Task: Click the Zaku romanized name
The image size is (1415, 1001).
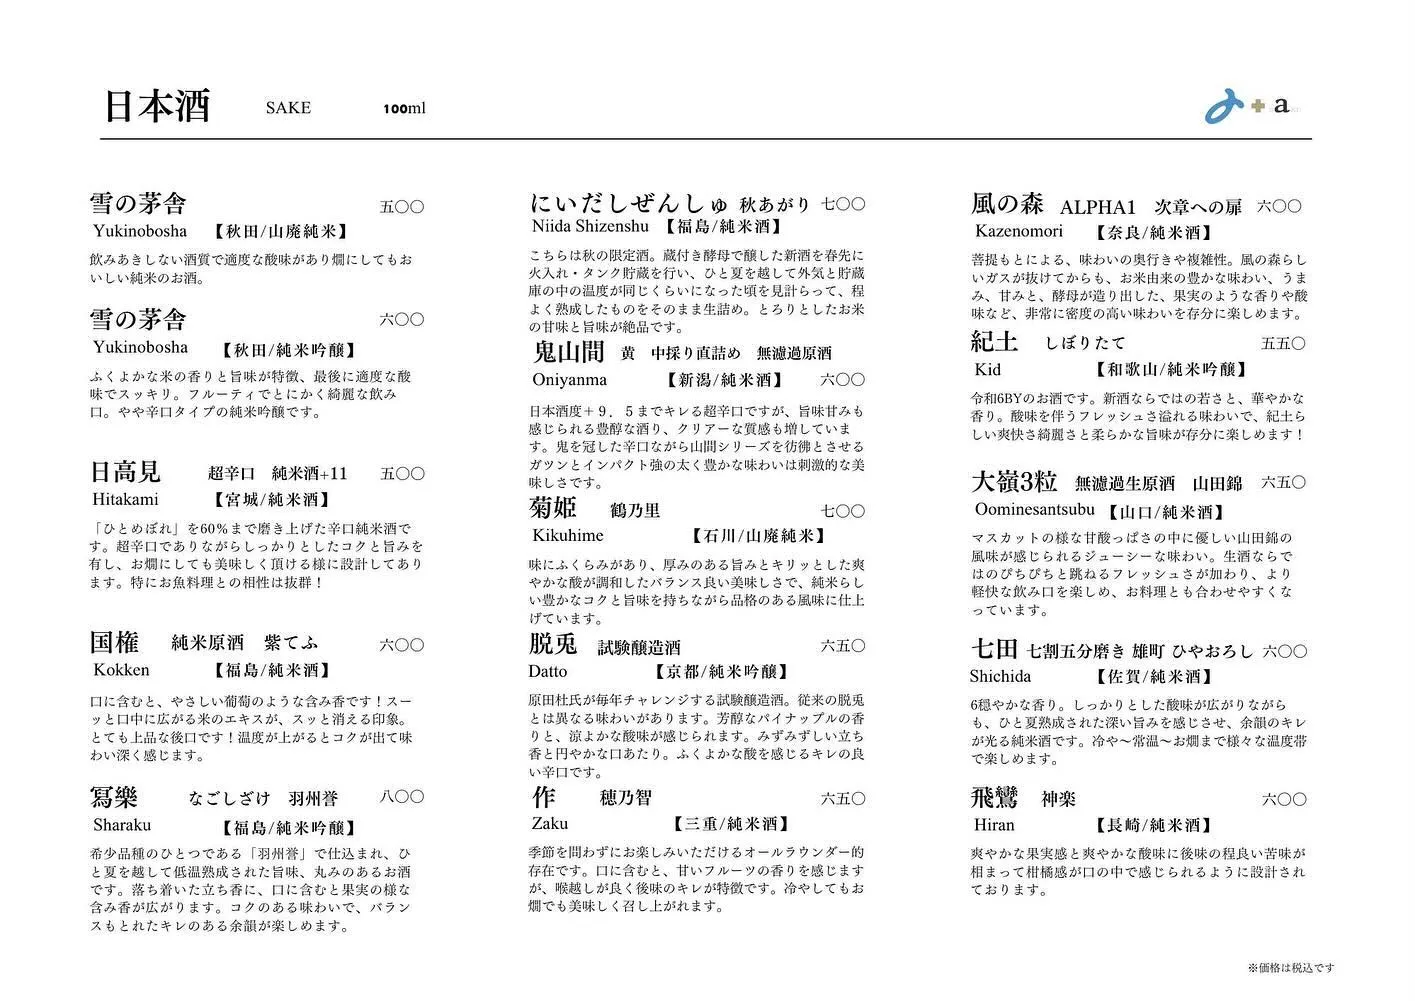Action: click(550, 824)
